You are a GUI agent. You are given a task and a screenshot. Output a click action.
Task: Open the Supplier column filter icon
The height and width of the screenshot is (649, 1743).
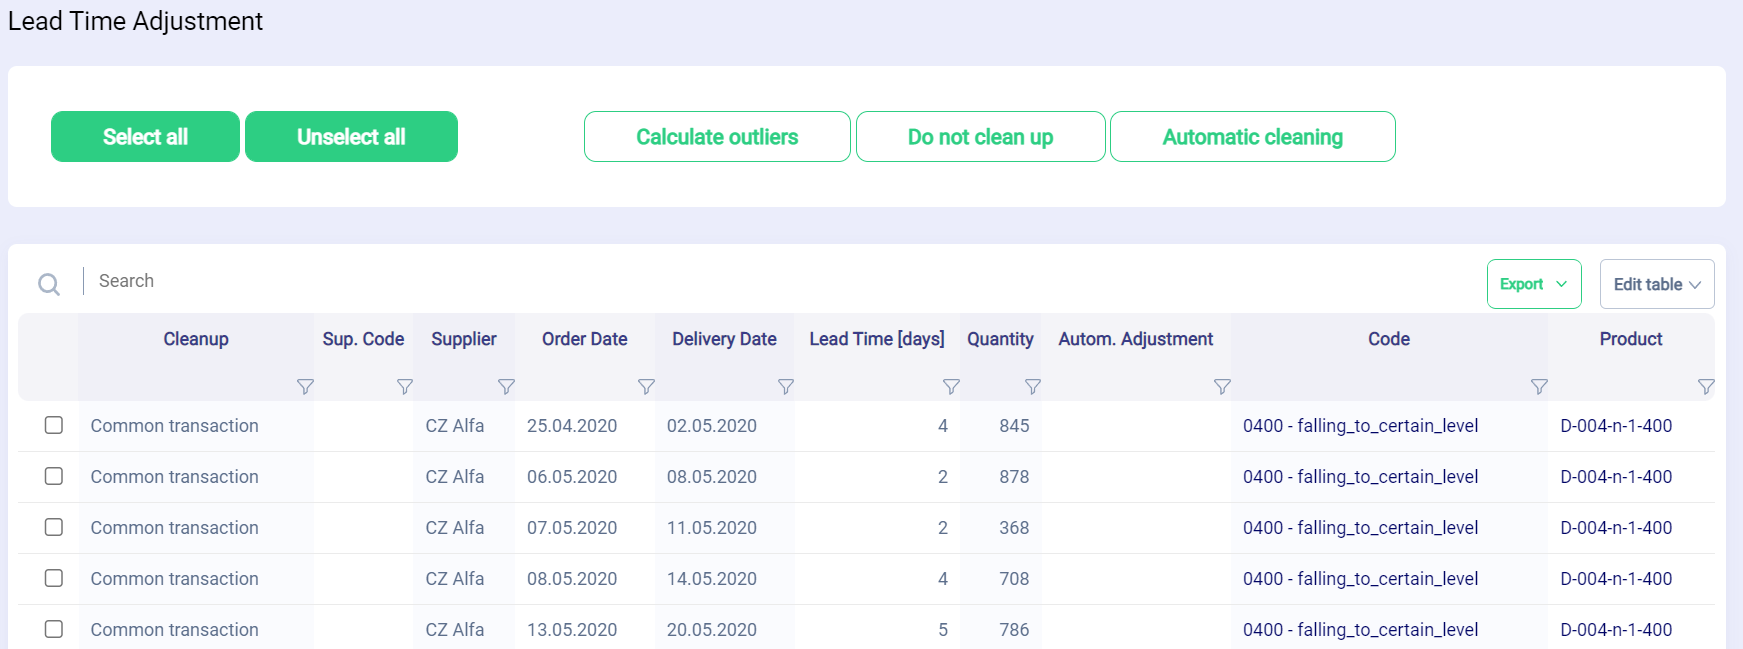pos(506,387)
